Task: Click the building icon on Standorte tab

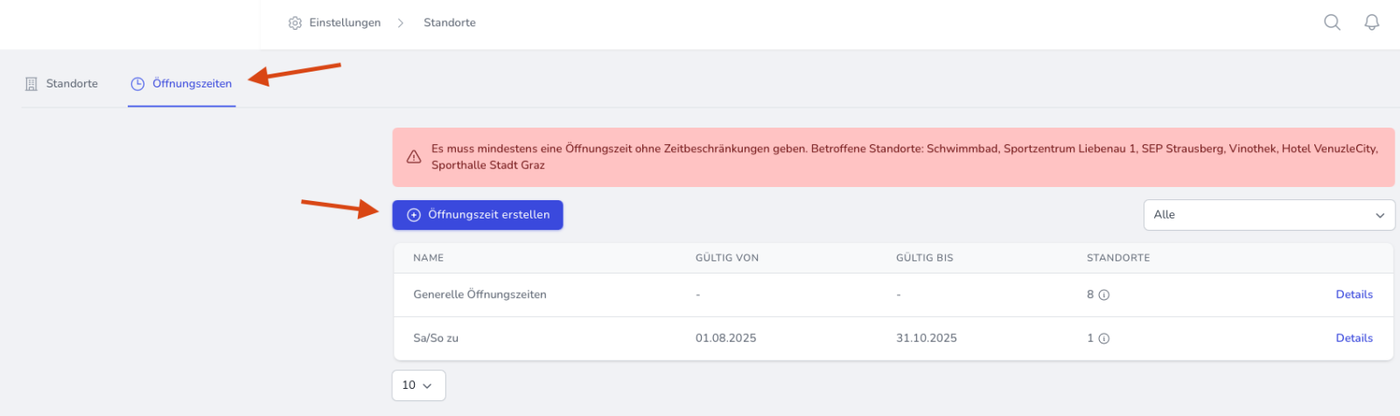Action: coord(31,84)
